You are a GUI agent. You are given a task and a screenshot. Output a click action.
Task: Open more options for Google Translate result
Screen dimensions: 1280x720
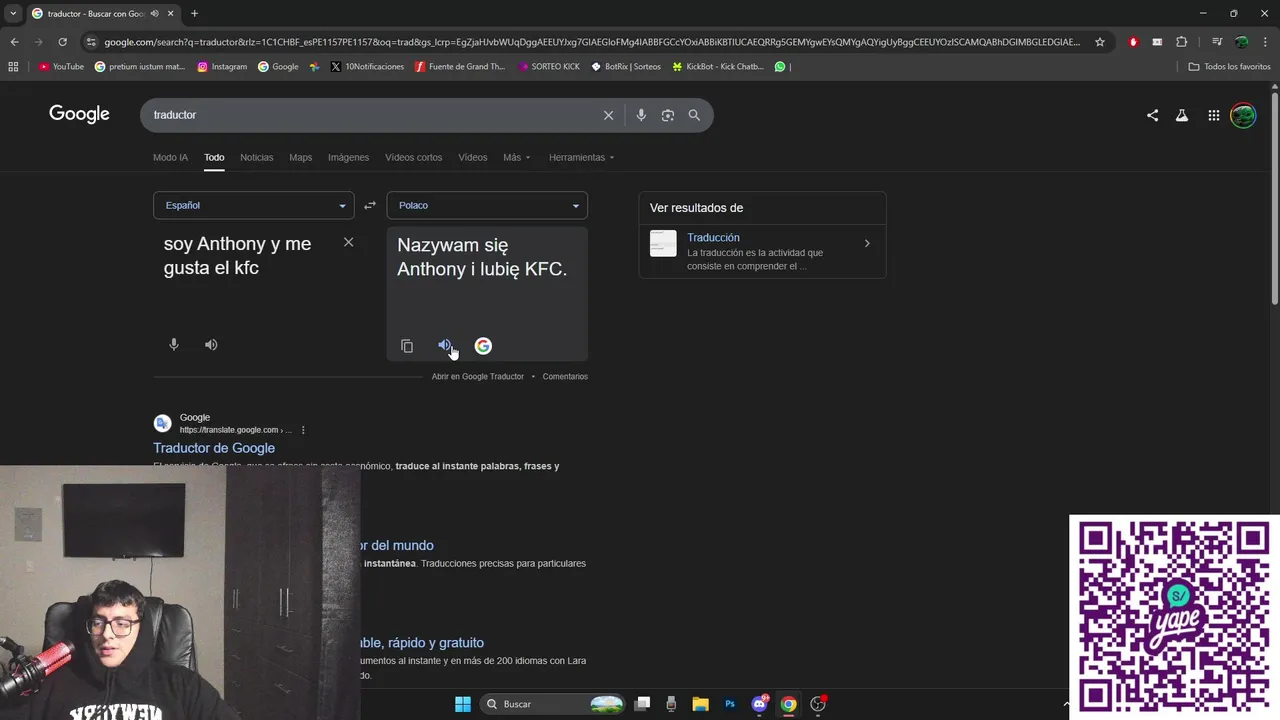pyautogui.click(x=303, y=430)
